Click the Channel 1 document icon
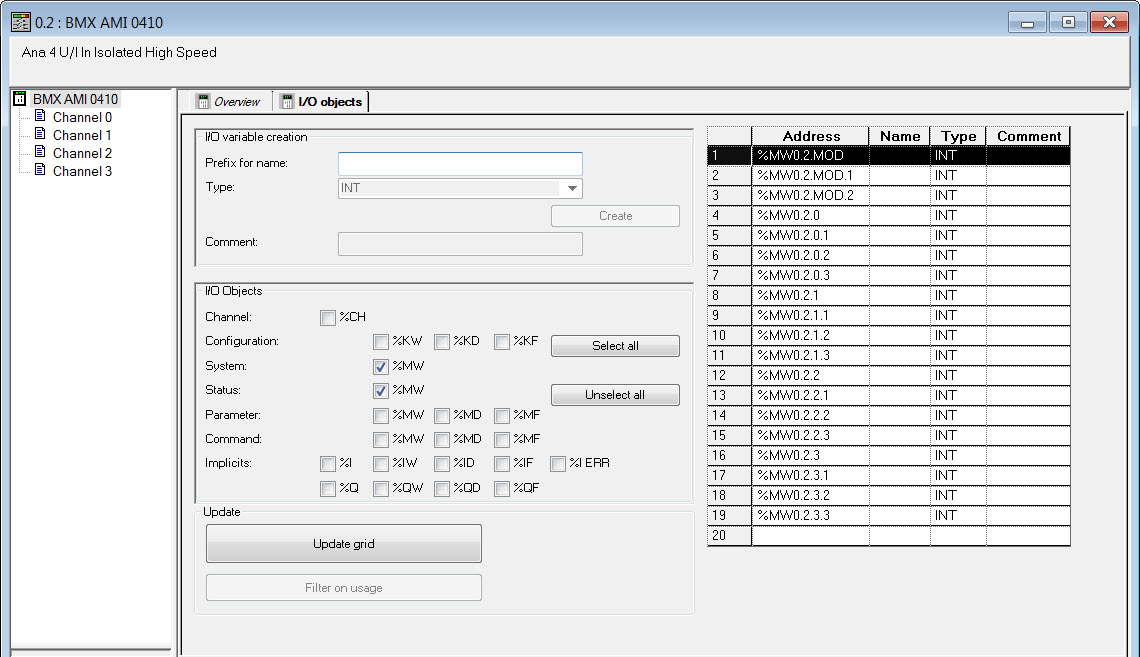The width and height of the screenshot is (1140, 657). coord(40,134)
